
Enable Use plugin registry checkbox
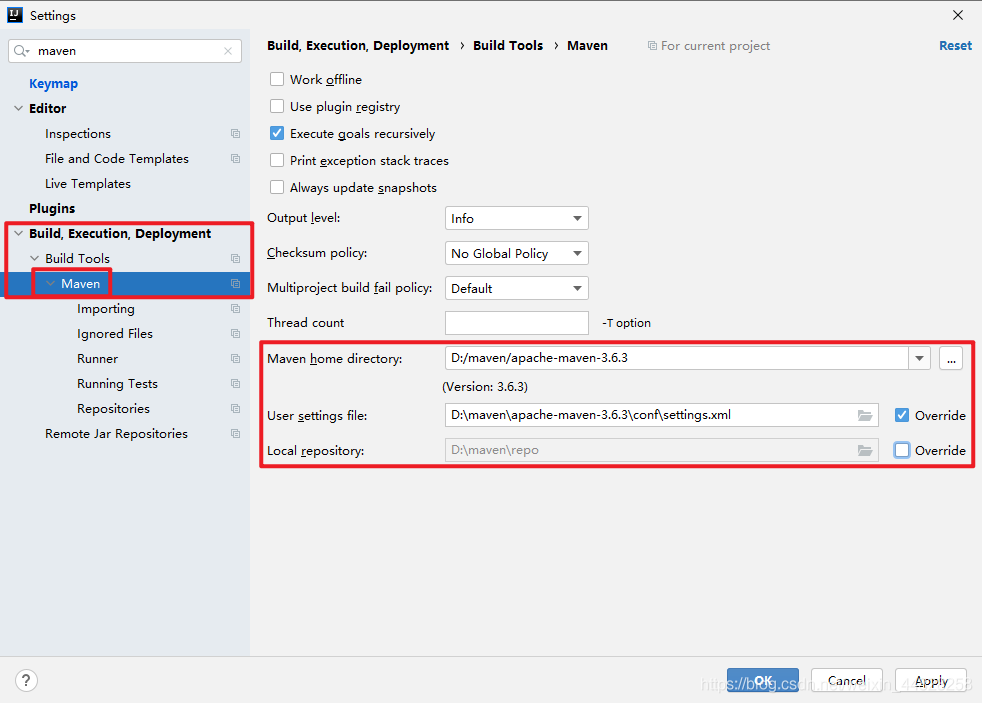(x=277, y=106)
